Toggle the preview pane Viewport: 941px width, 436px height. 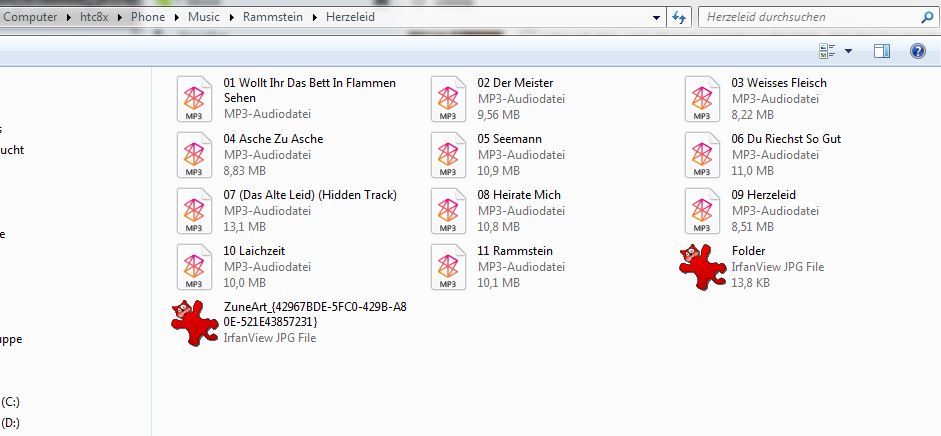coord(882,51)
